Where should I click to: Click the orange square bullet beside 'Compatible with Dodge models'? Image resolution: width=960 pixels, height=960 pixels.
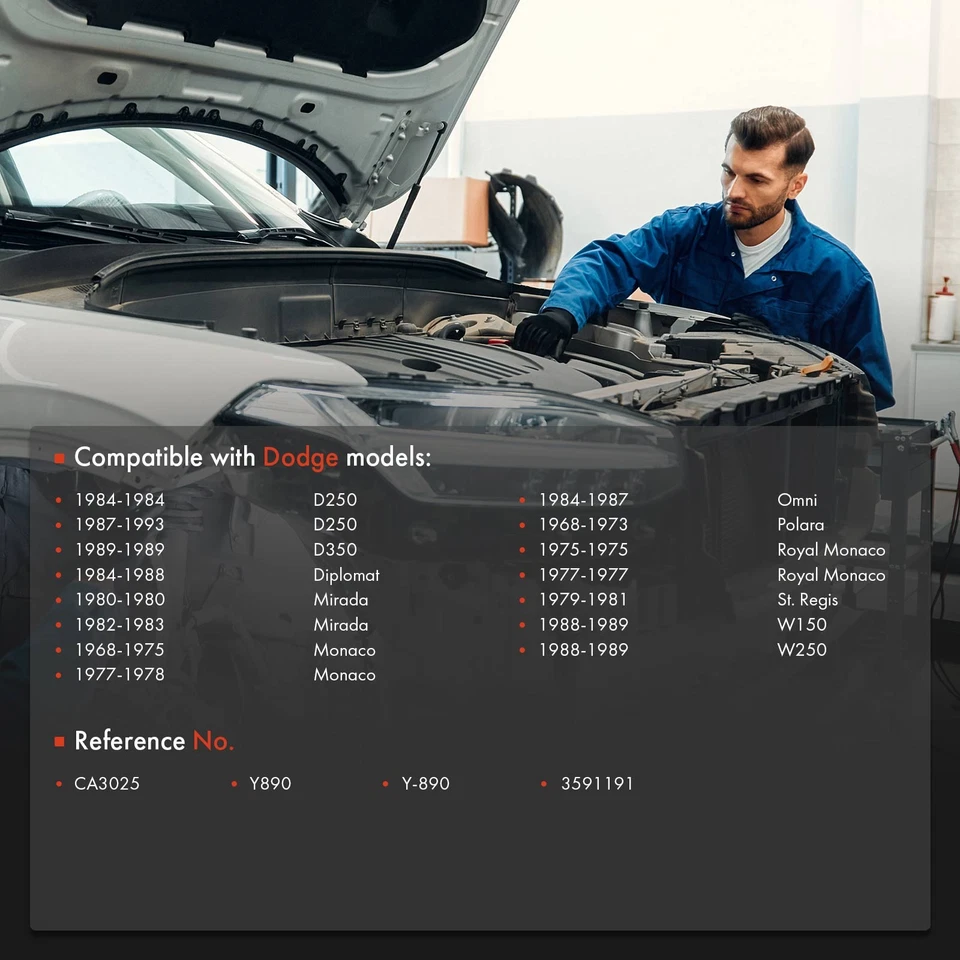(59, 457)
